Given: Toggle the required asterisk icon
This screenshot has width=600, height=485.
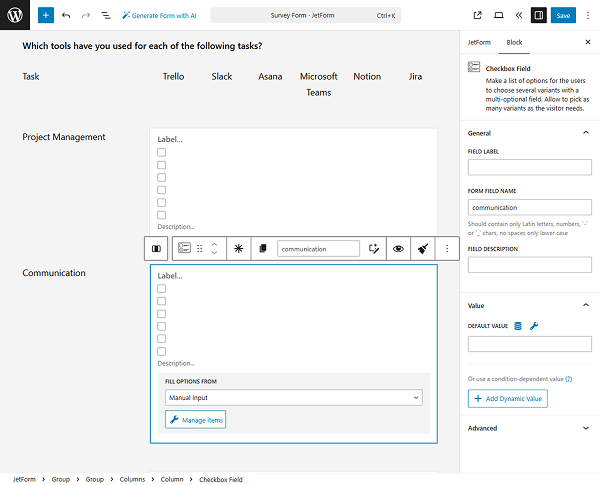Looking at the screenshot, I should [238, 249].
